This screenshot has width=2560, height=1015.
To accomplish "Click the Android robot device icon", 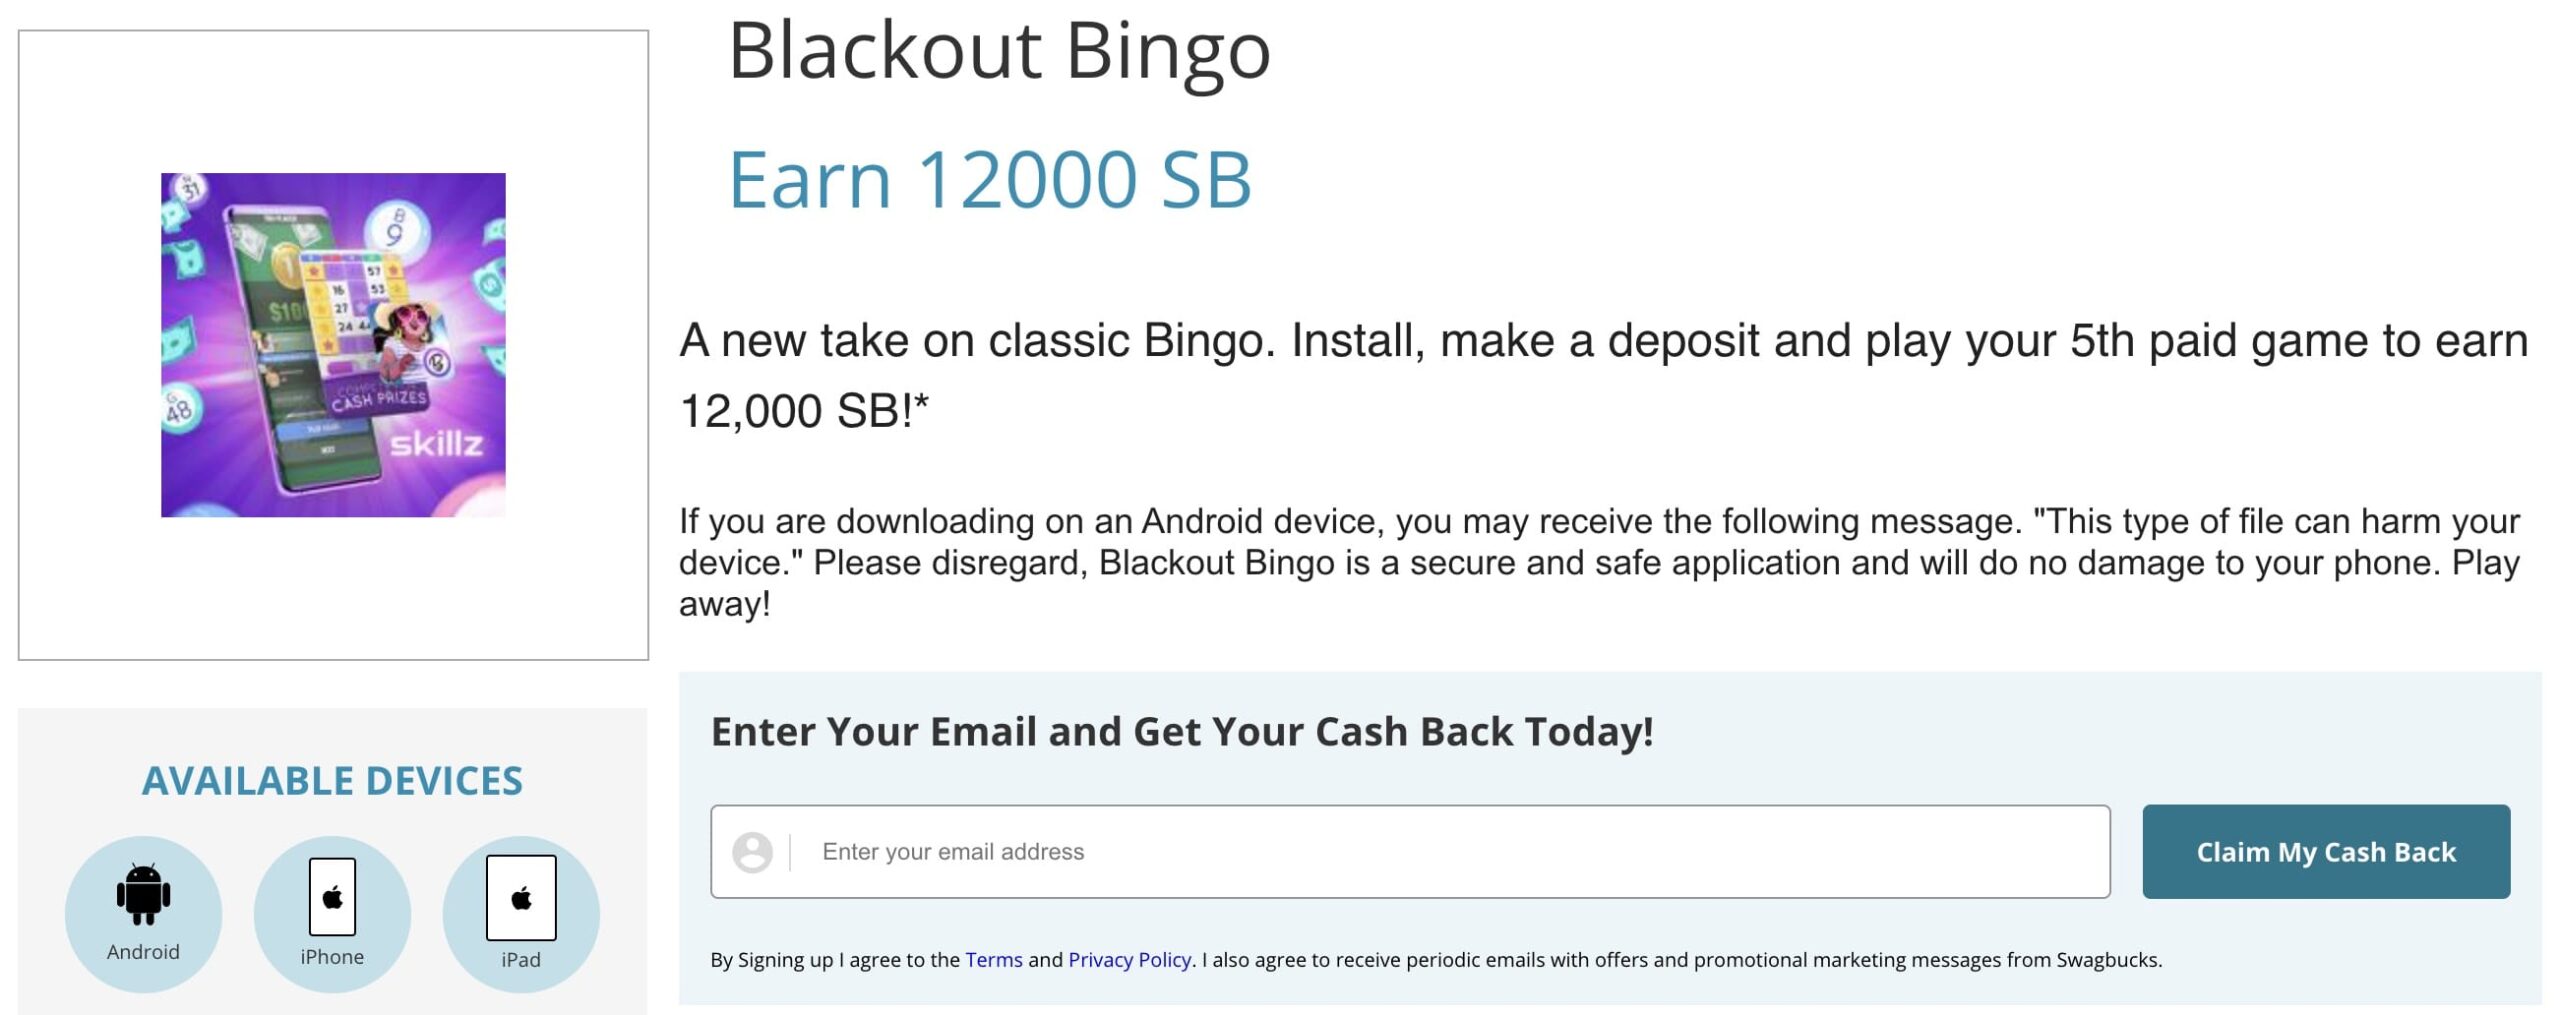I will pyautogui.click(x=143, y=893).
